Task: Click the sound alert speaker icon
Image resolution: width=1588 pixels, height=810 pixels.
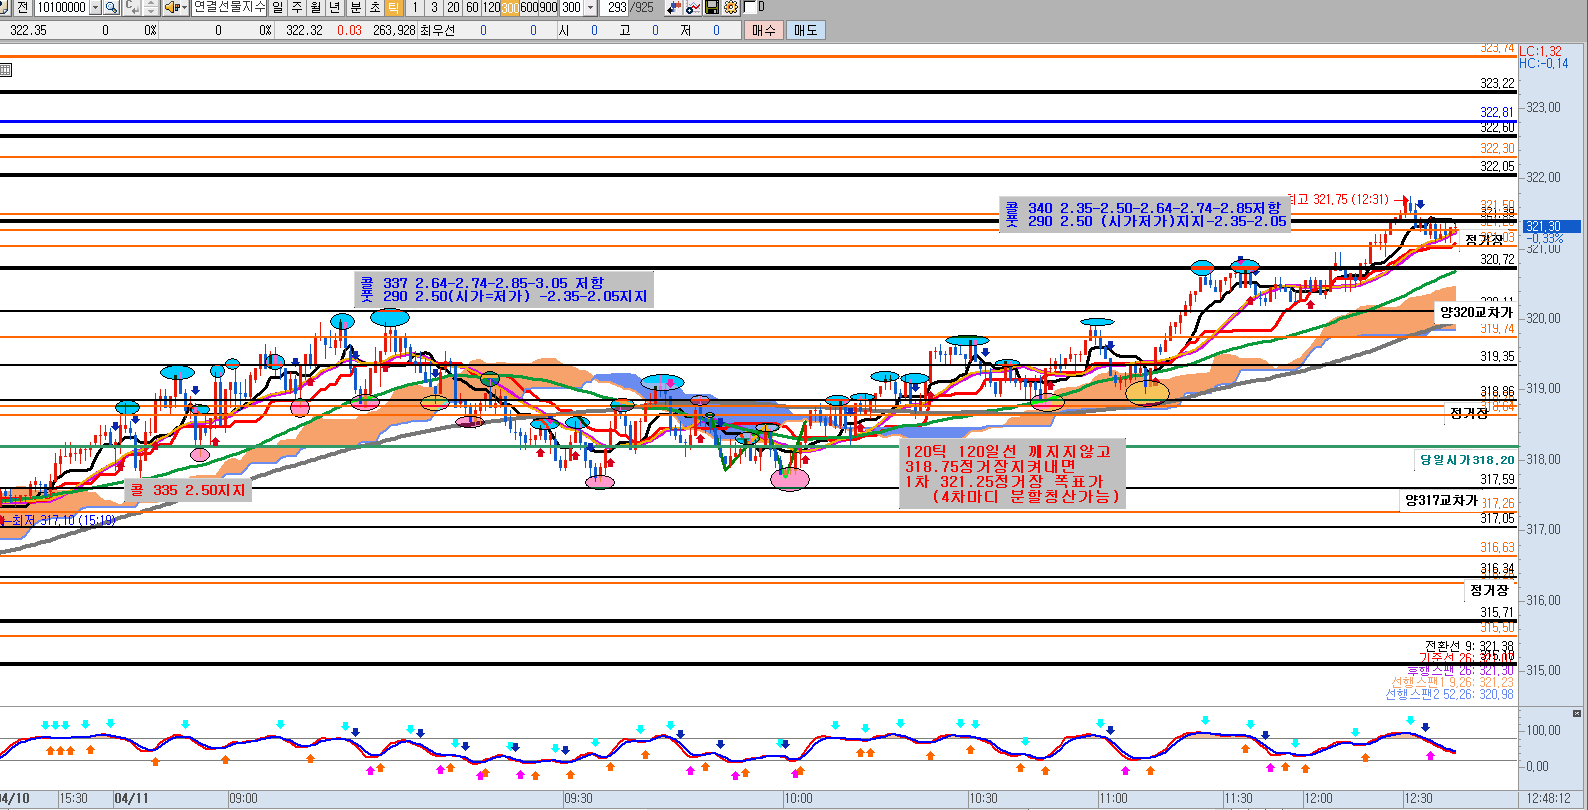Action: point(172,7)
